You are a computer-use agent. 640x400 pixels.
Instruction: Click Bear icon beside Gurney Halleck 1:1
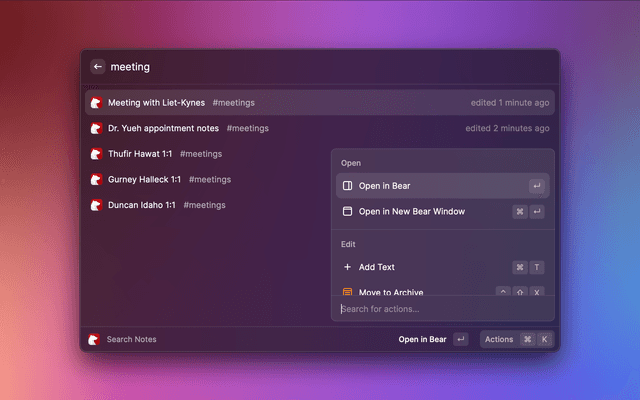[x=96, y=179]
